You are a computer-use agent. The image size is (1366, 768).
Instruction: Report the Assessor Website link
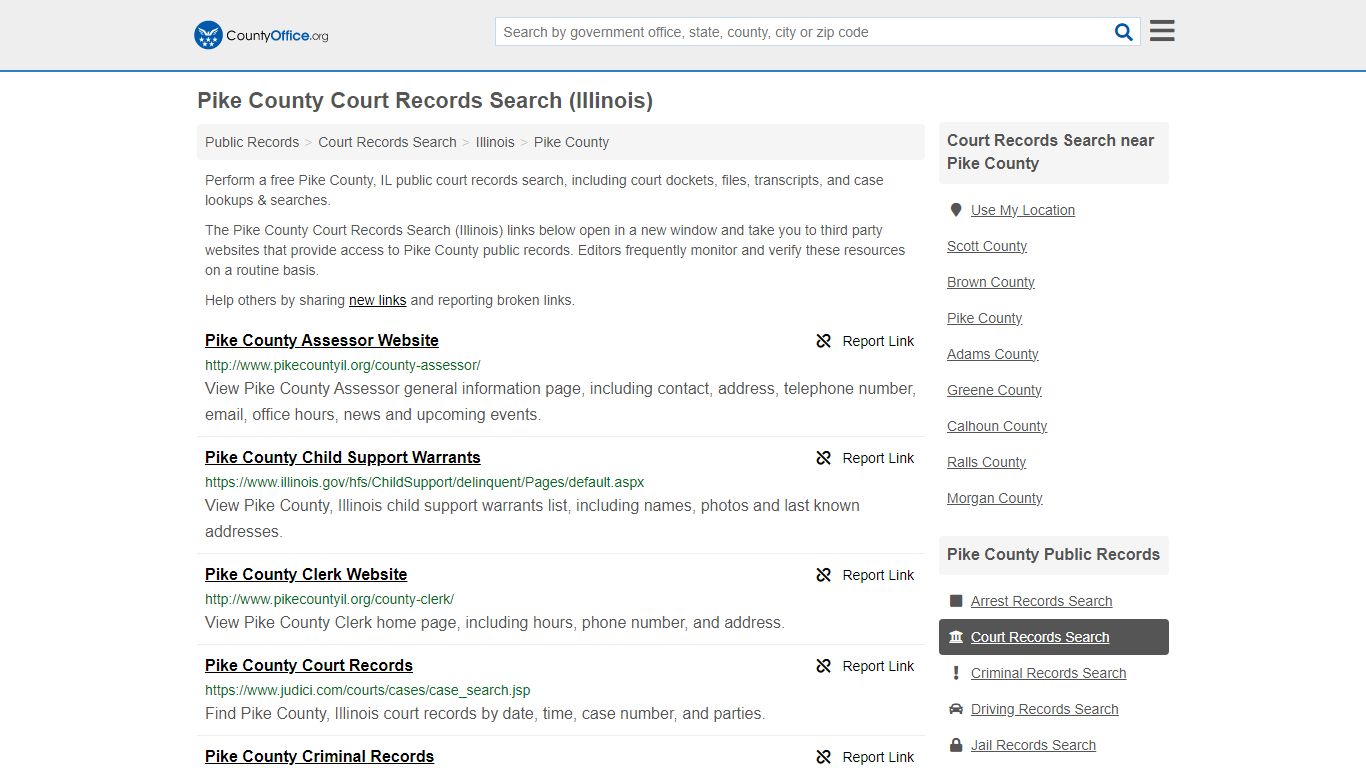click(865, 341)
